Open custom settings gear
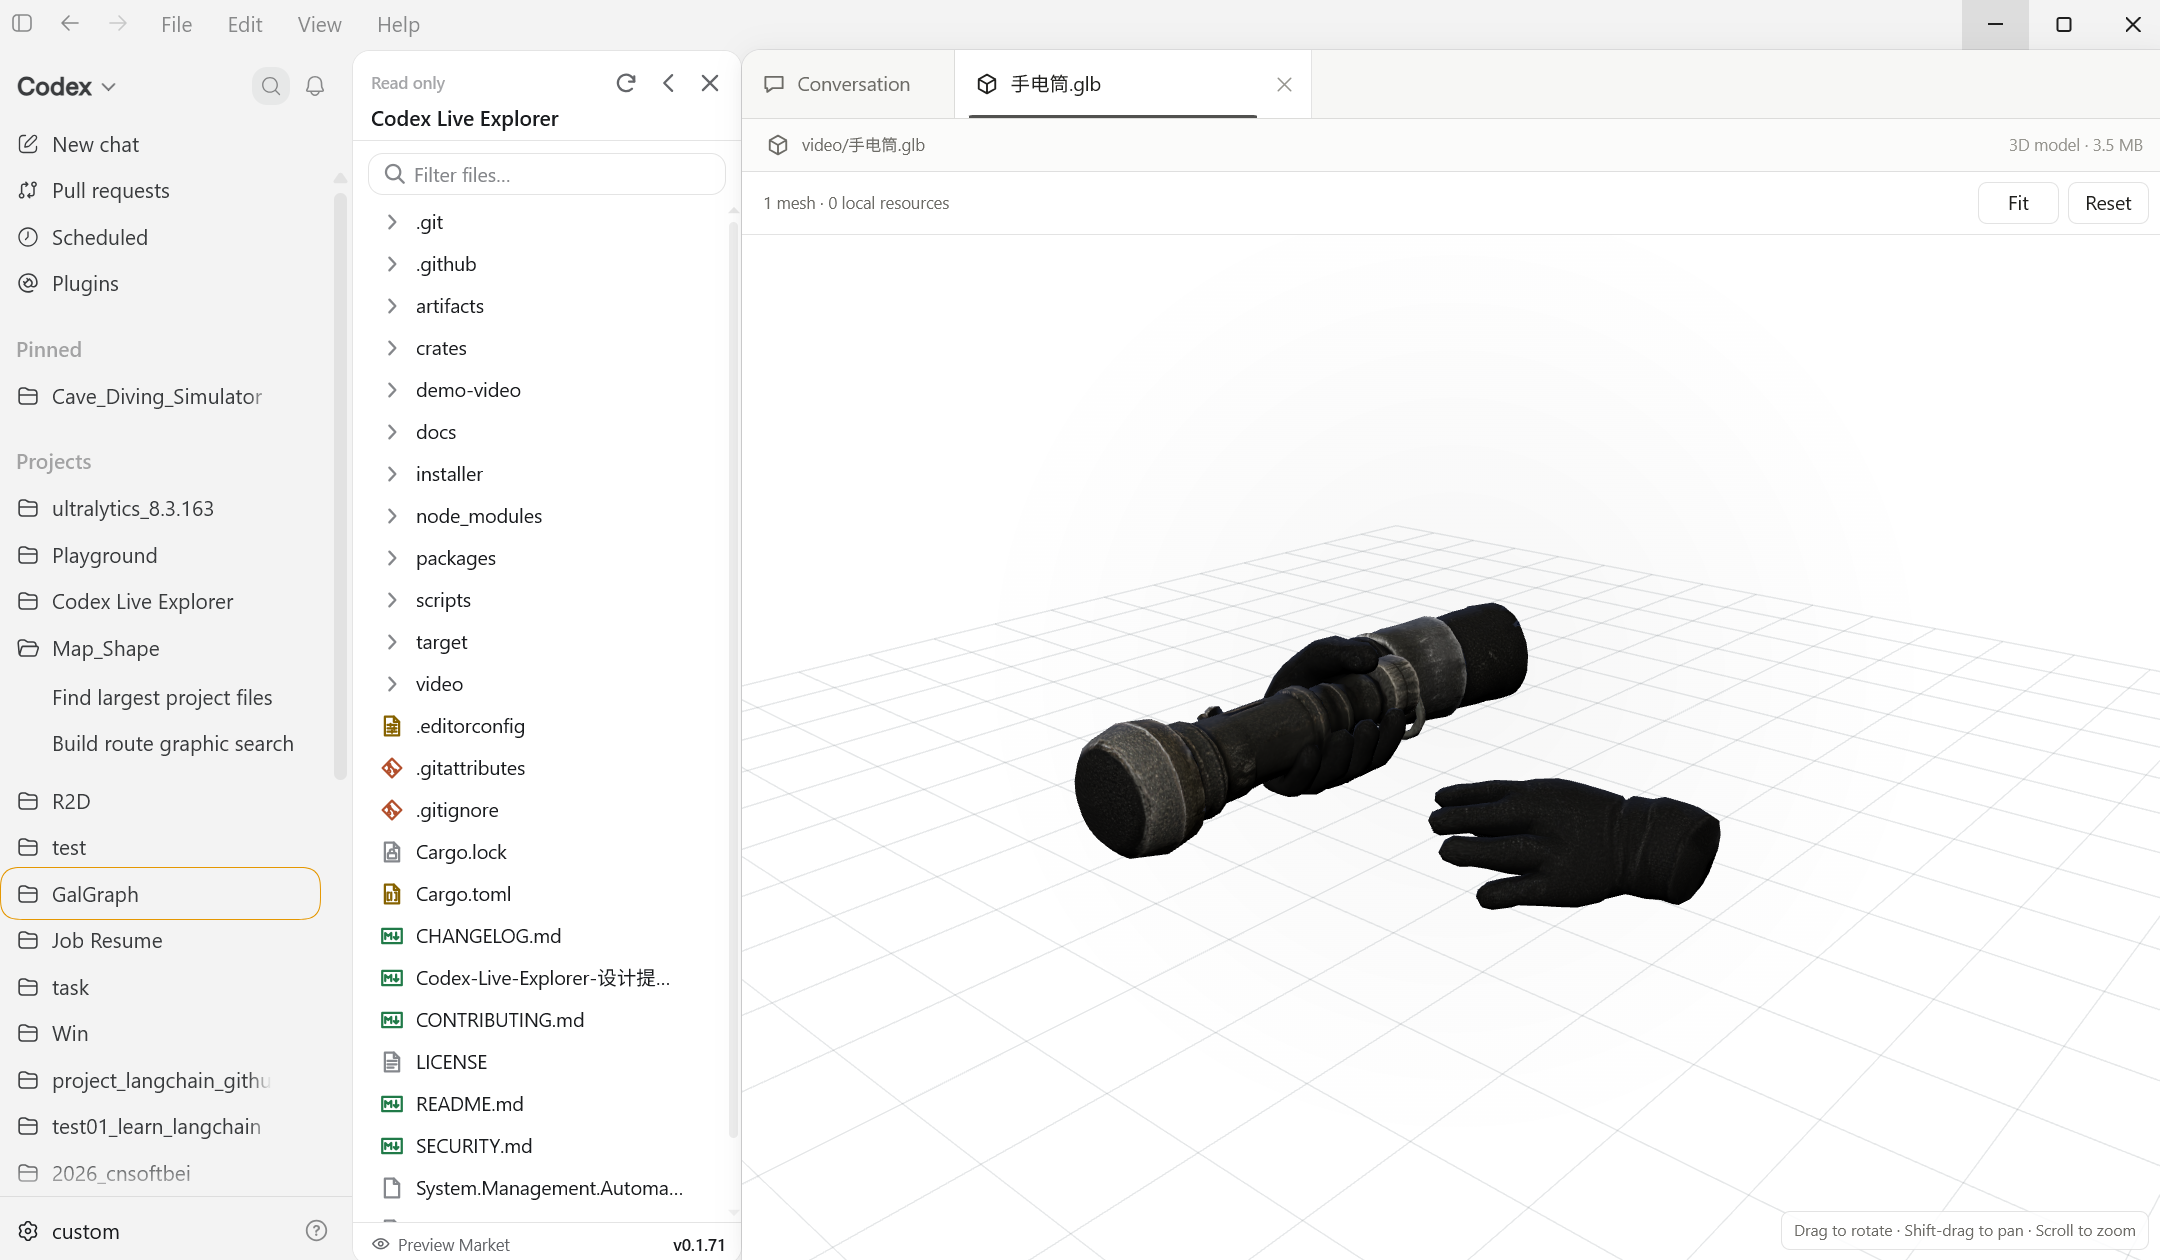2160x1260 pixels. point(28,1231)
